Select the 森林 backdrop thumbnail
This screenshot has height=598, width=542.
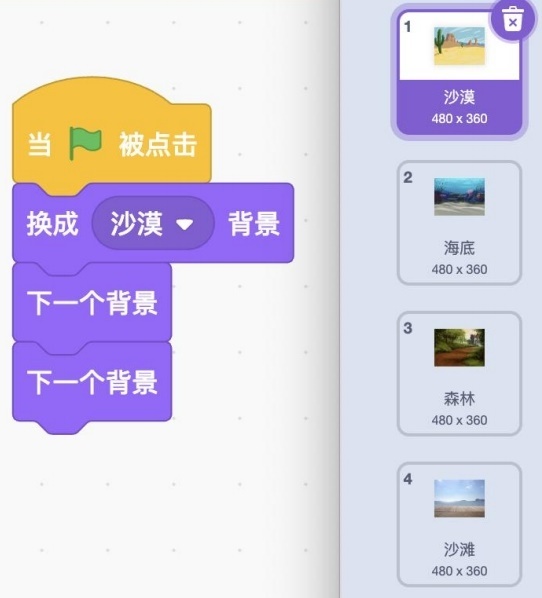460,373
